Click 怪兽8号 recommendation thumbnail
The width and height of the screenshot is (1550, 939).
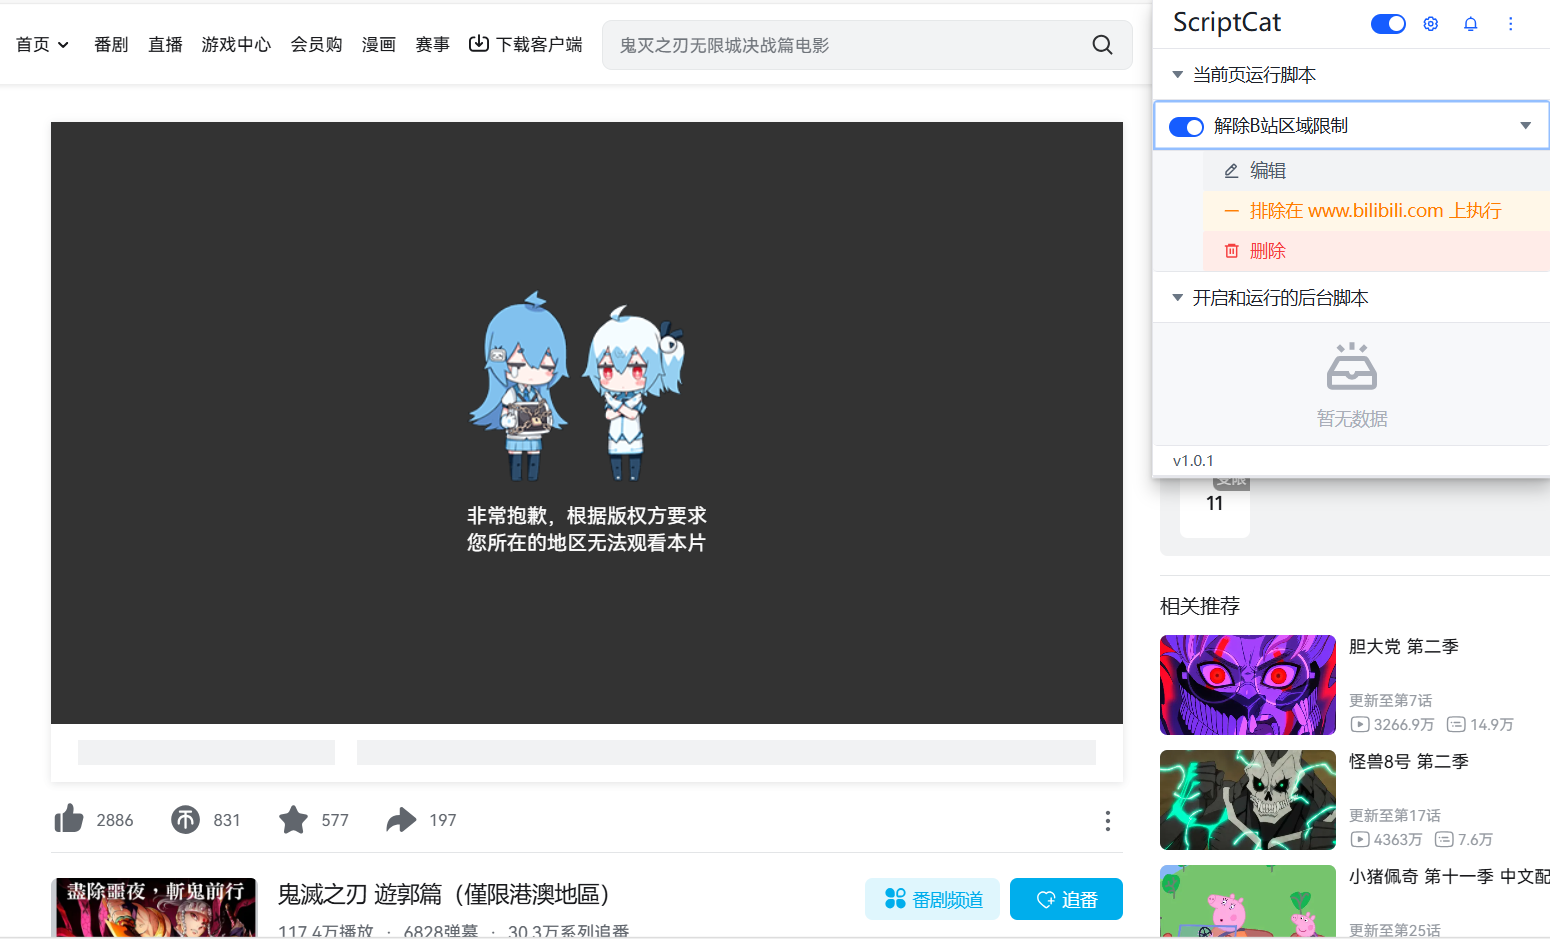pos(1248,800)
